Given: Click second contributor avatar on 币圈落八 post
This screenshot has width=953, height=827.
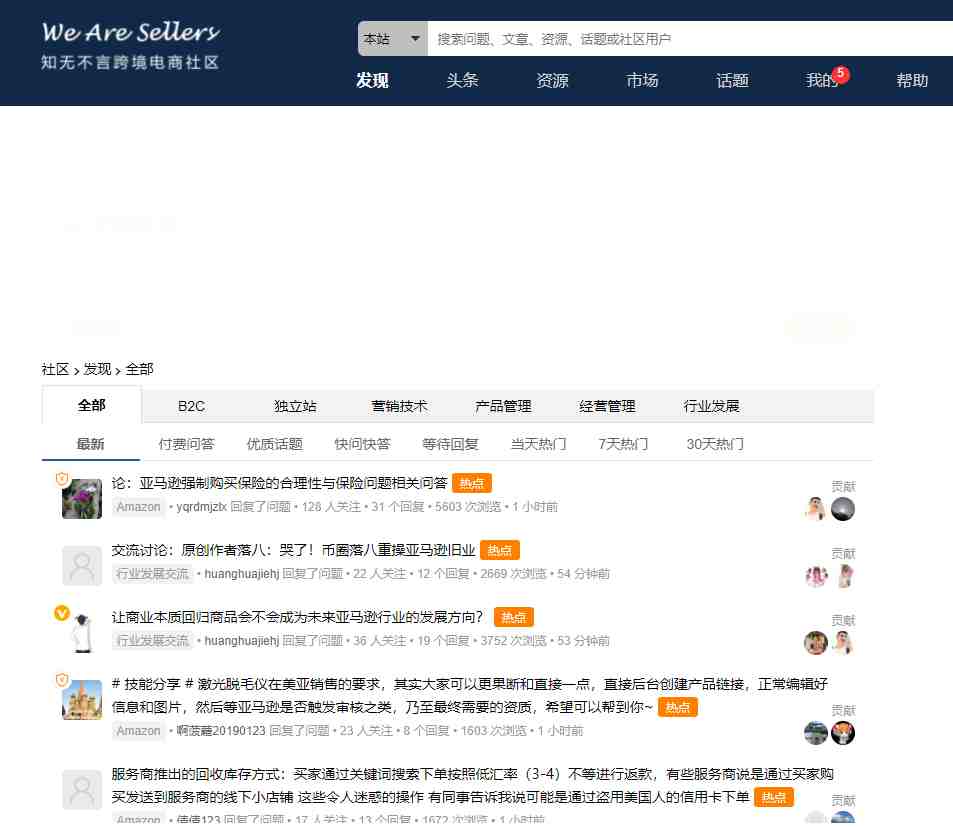Looking at the screenshot, I should (844, 575).
